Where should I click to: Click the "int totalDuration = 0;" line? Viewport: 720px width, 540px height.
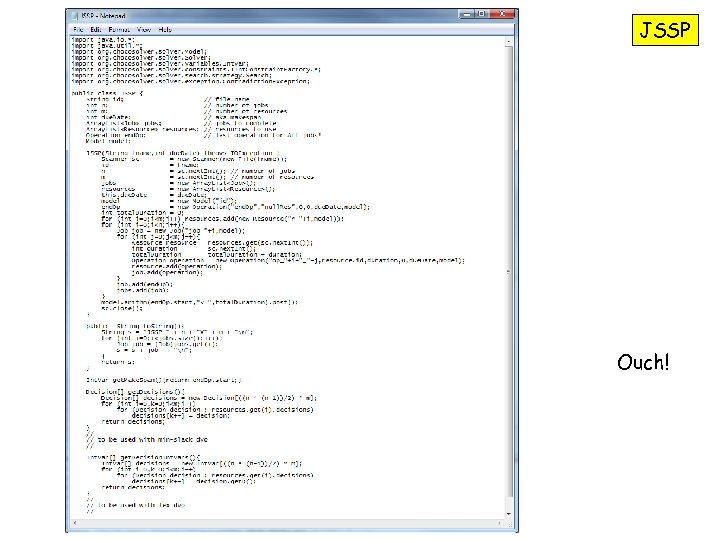coord(142,213)
